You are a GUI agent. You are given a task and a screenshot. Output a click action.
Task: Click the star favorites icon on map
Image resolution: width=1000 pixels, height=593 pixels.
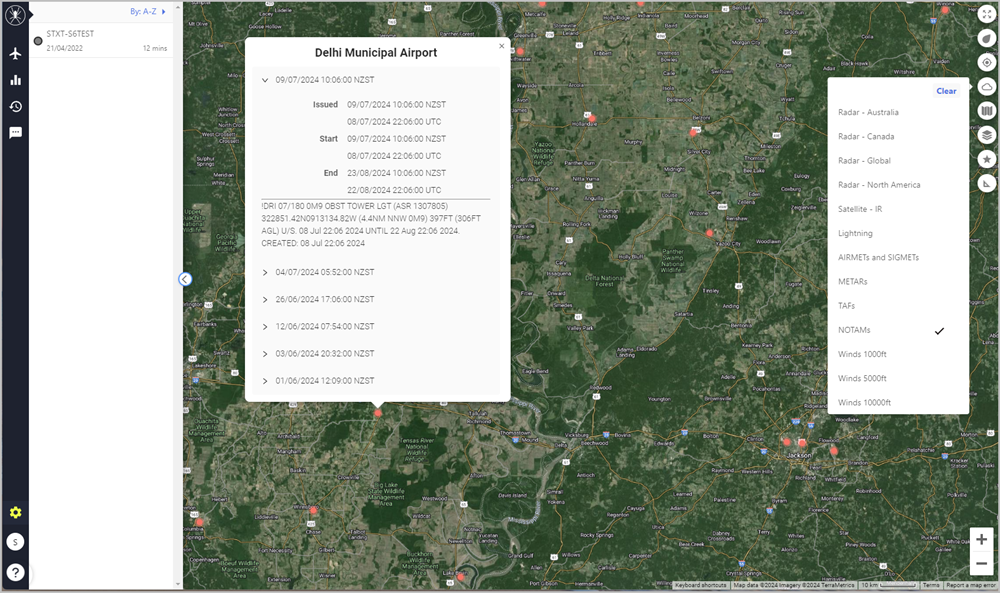987,159
